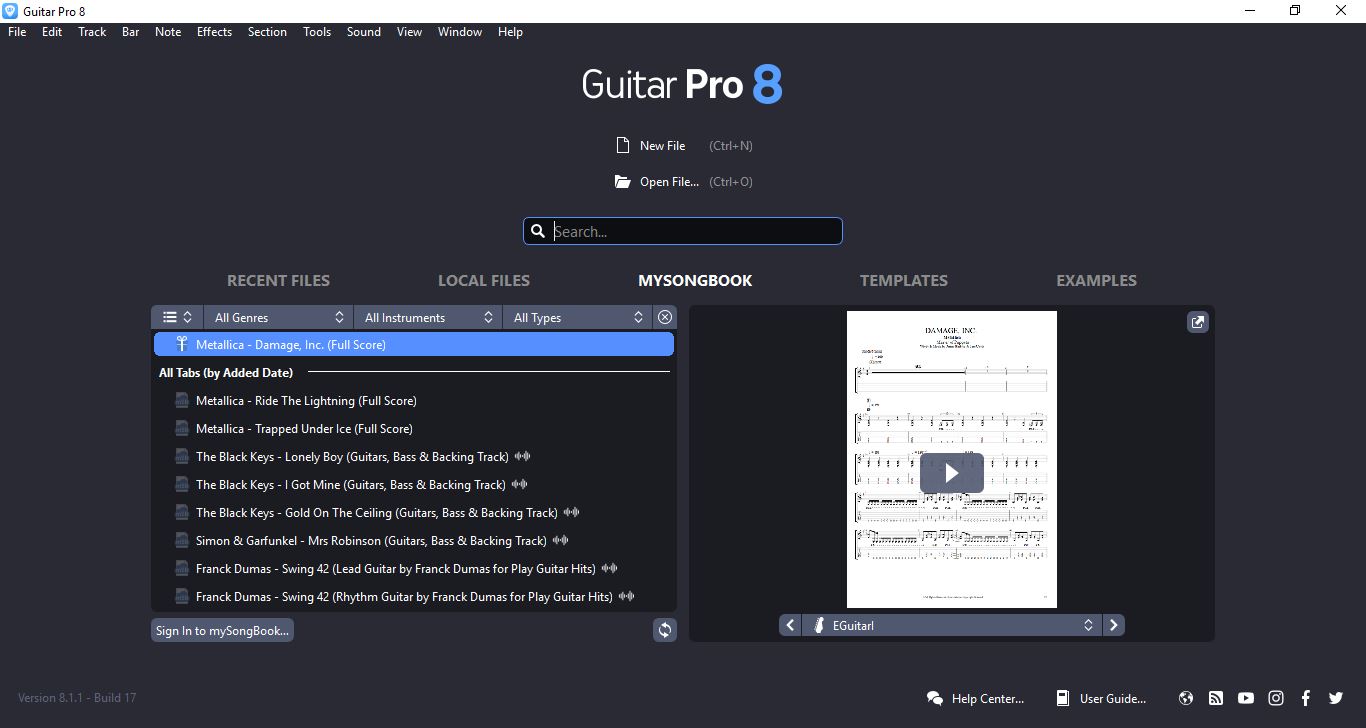Image resolution: width=1366 pixels, height=728 pixels.
Task: Expand the All Instruments dropdown
Action: pyautogui.click(x=428, y=317)
